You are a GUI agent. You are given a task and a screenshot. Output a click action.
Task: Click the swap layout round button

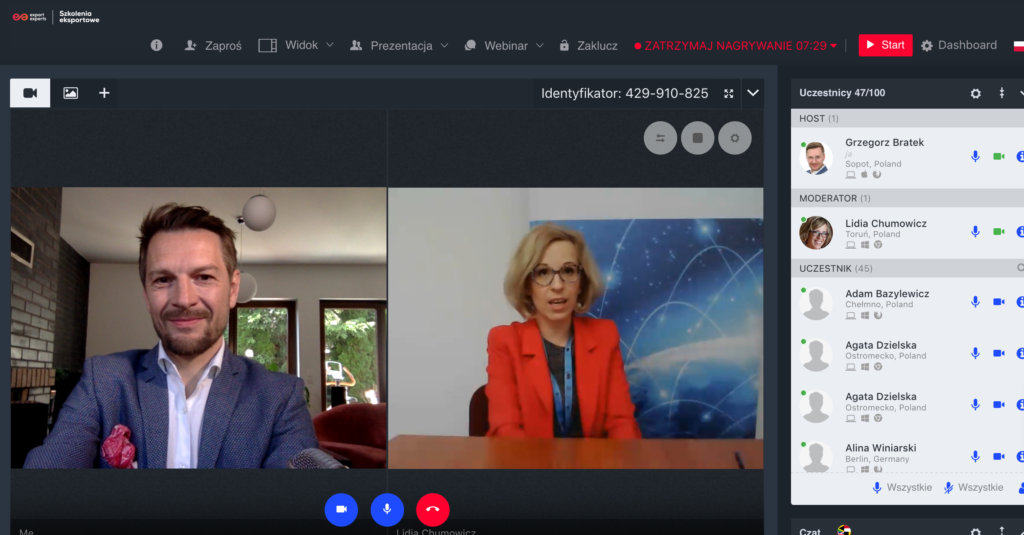(660, 138)
